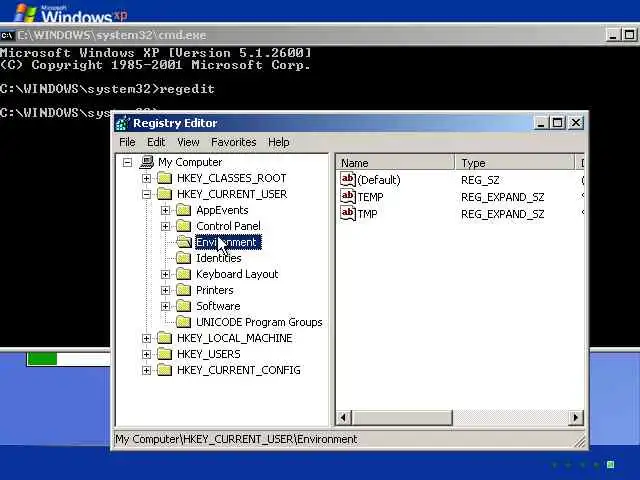Expand HKEY_CLASSES_ROOT with its plus box
640x480 pixels.
[146, 178]
